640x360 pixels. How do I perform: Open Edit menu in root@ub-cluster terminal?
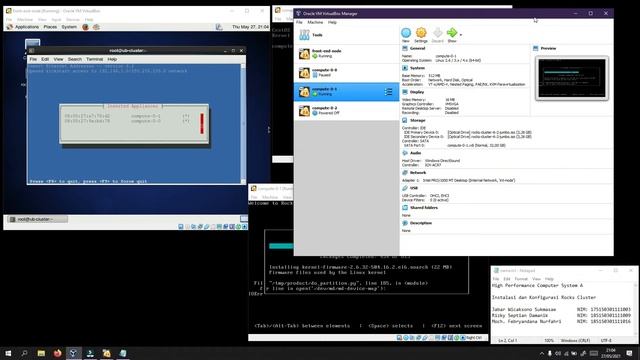coord(45,59)
